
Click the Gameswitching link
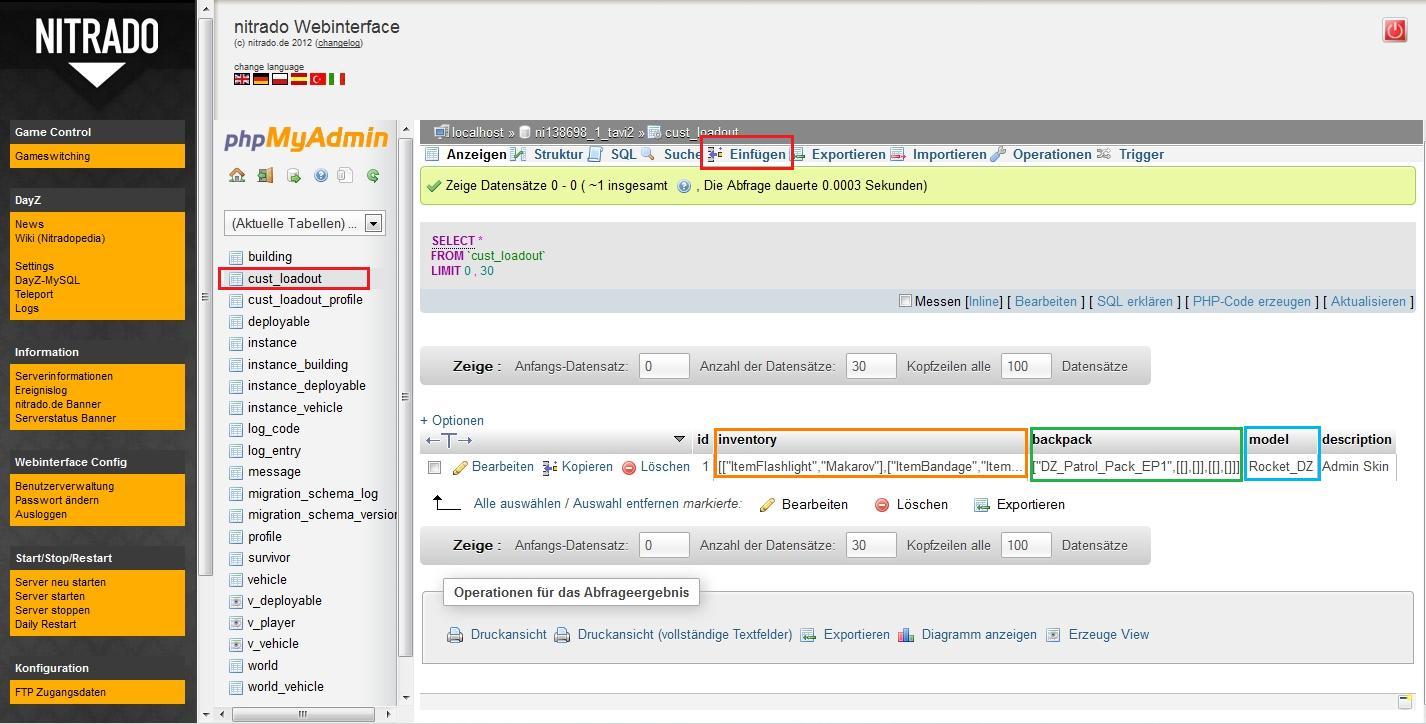tap(52, 157)
